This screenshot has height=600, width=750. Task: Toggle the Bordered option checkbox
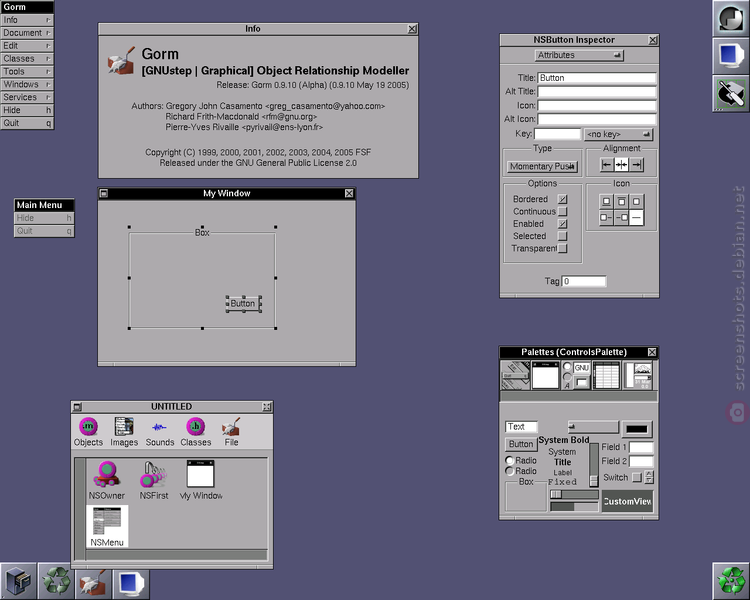click(x=562, y=199)
